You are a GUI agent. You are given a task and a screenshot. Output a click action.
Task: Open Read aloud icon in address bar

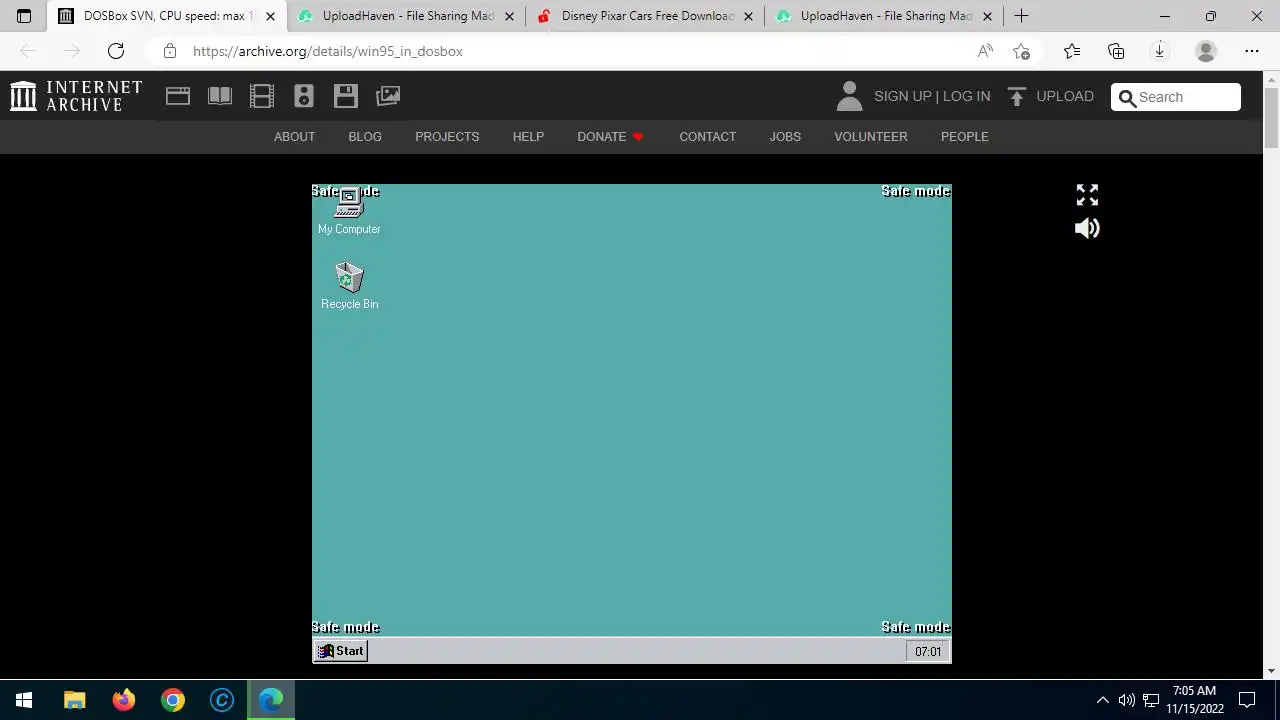click(985, 51)
